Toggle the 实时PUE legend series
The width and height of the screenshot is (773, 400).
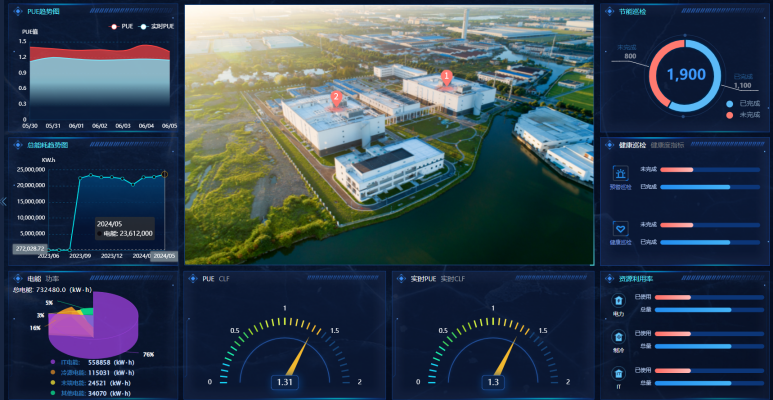coord(156,26)
